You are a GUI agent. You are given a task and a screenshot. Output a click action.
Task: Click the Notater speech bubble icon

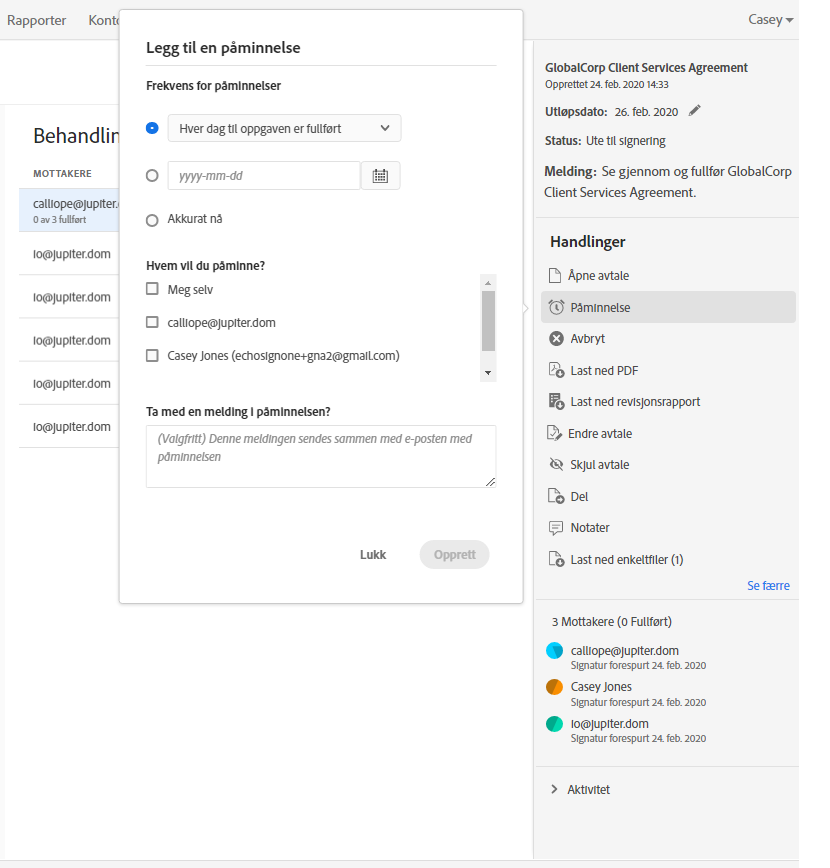(x=556, y=528)
